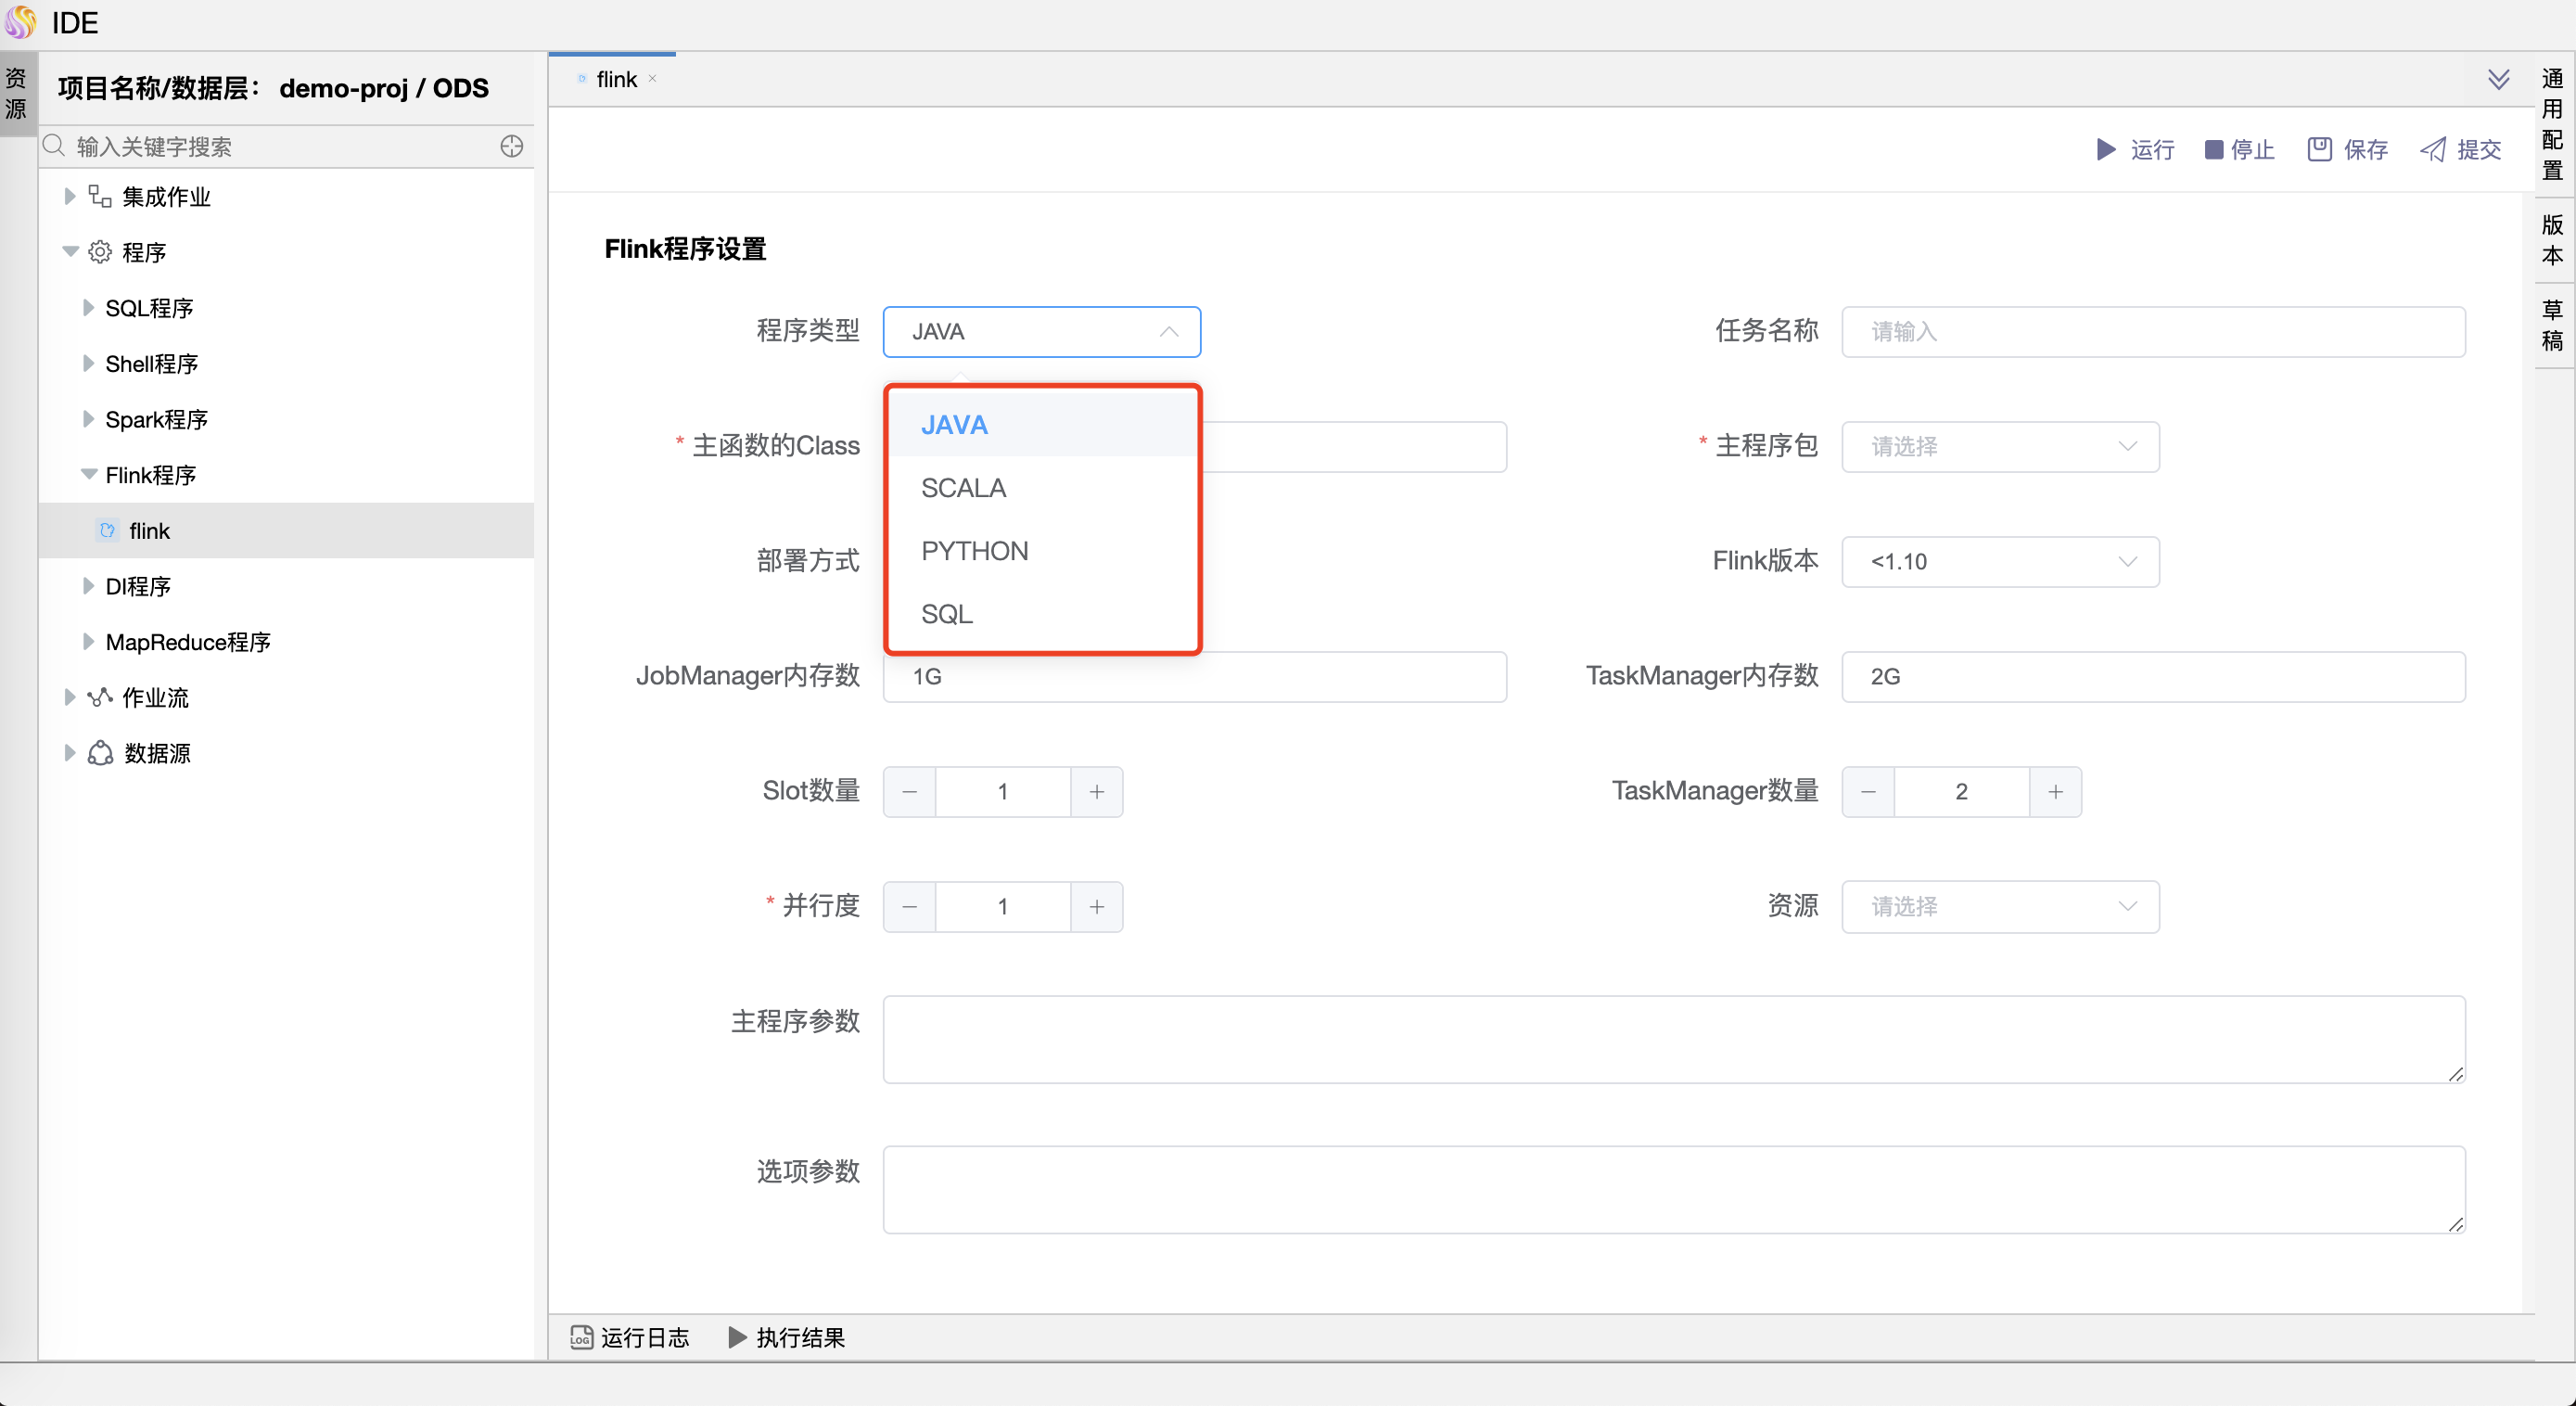Select SCALA from program type list

click(963, 488)
